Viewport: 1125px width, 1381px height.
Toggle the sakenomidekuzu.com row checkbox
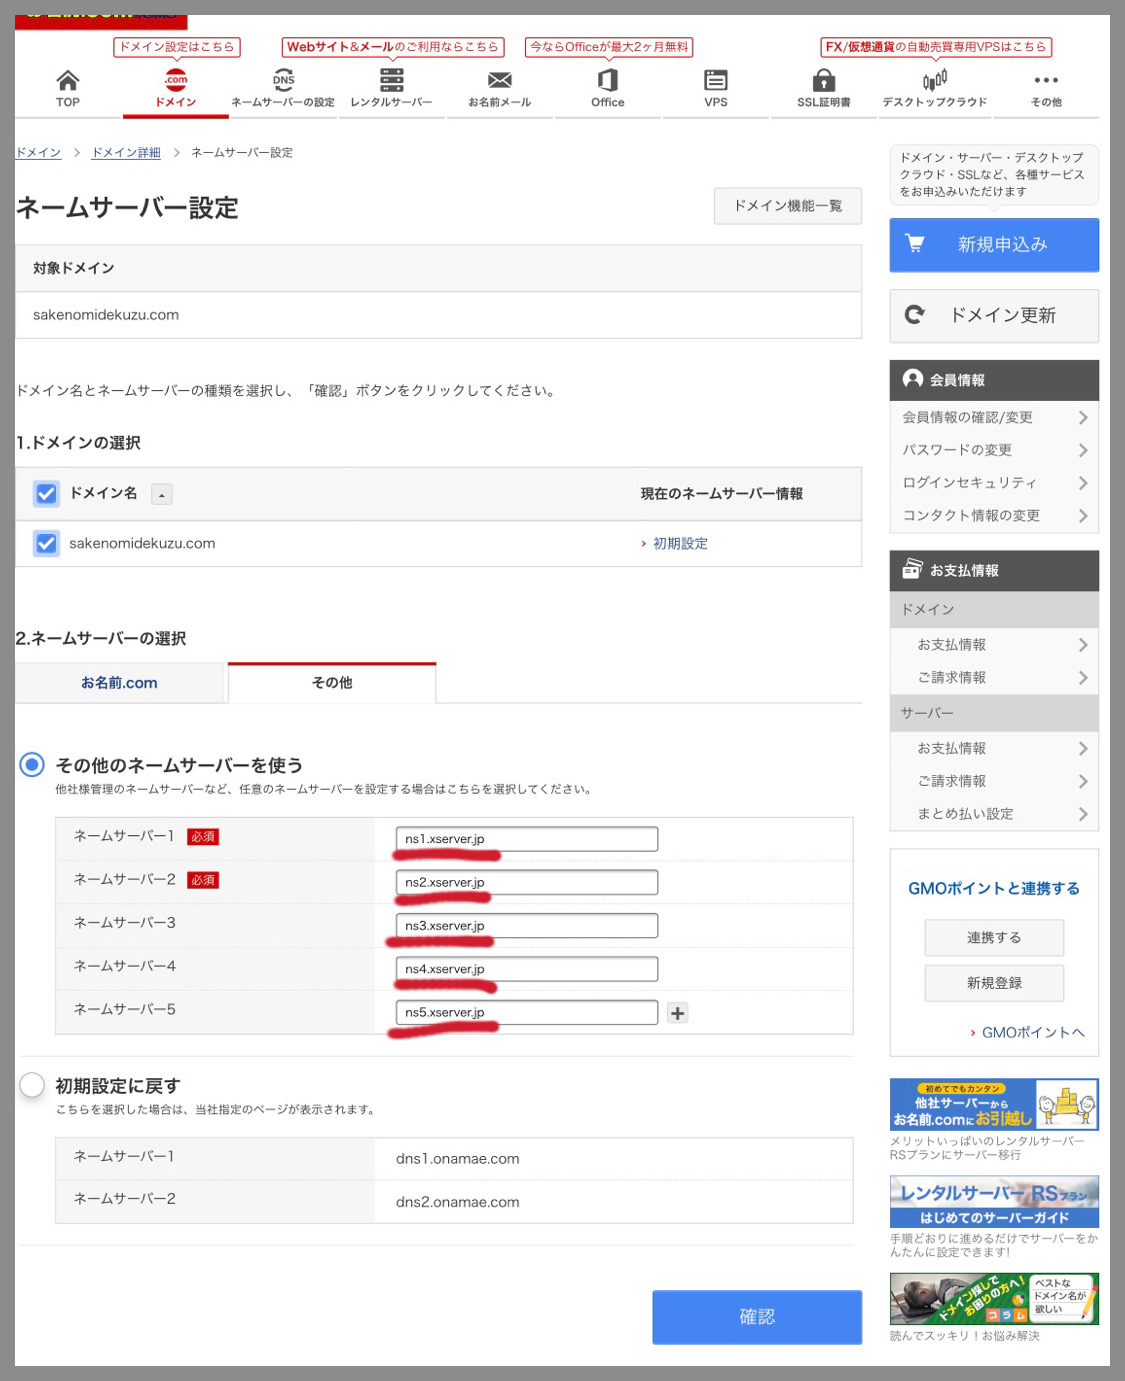(x=46, y=543)
